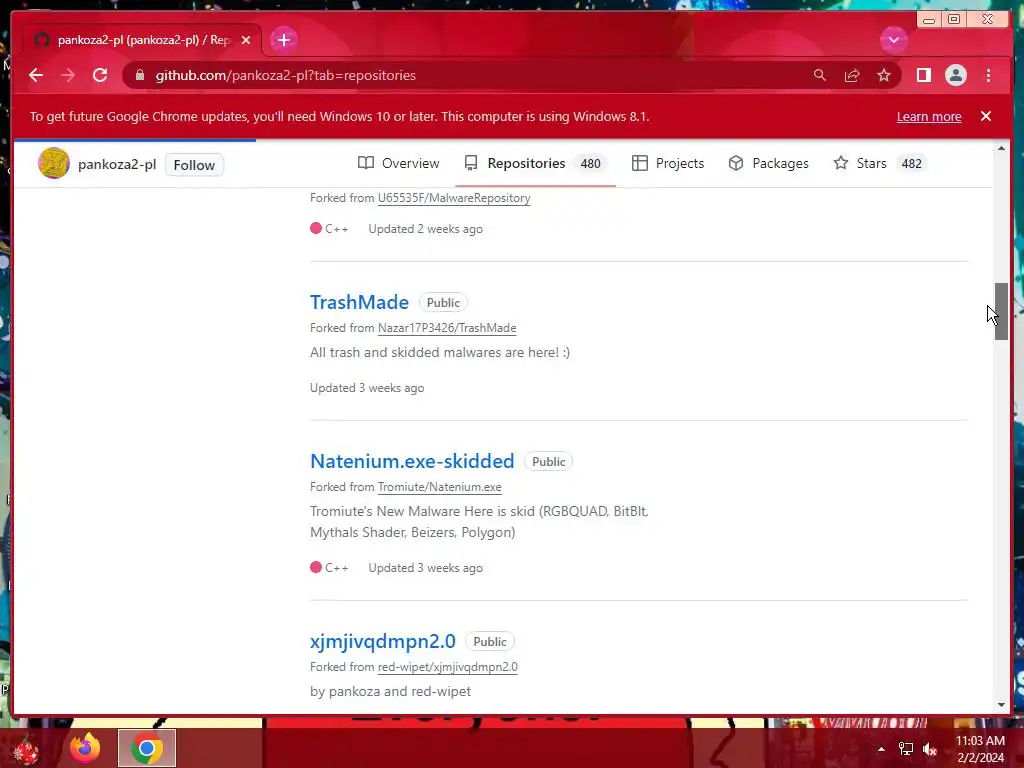Image resolution: width=1024 pixels, height=768 pixels.
Task: Open the U65535F/MalwareRepository fork source
Action: coord(454,198)
